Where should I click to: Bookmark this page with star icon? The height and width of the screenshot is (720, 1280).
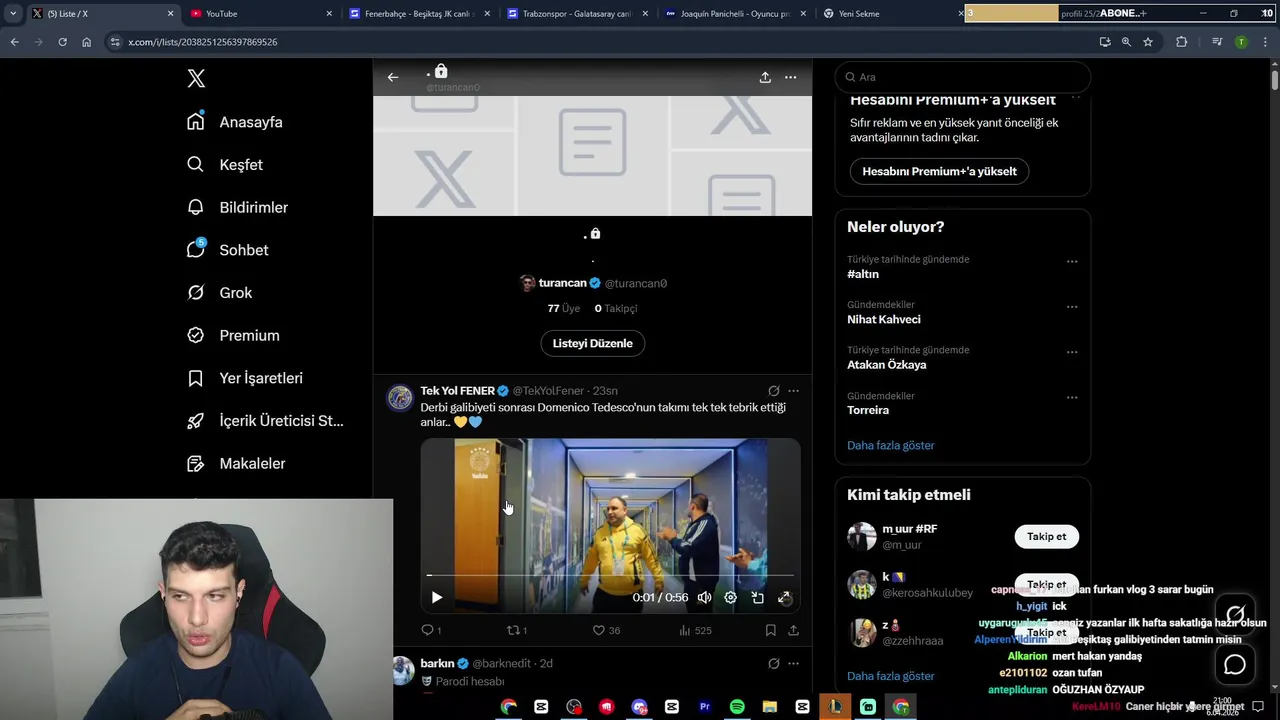[1148, 42]
